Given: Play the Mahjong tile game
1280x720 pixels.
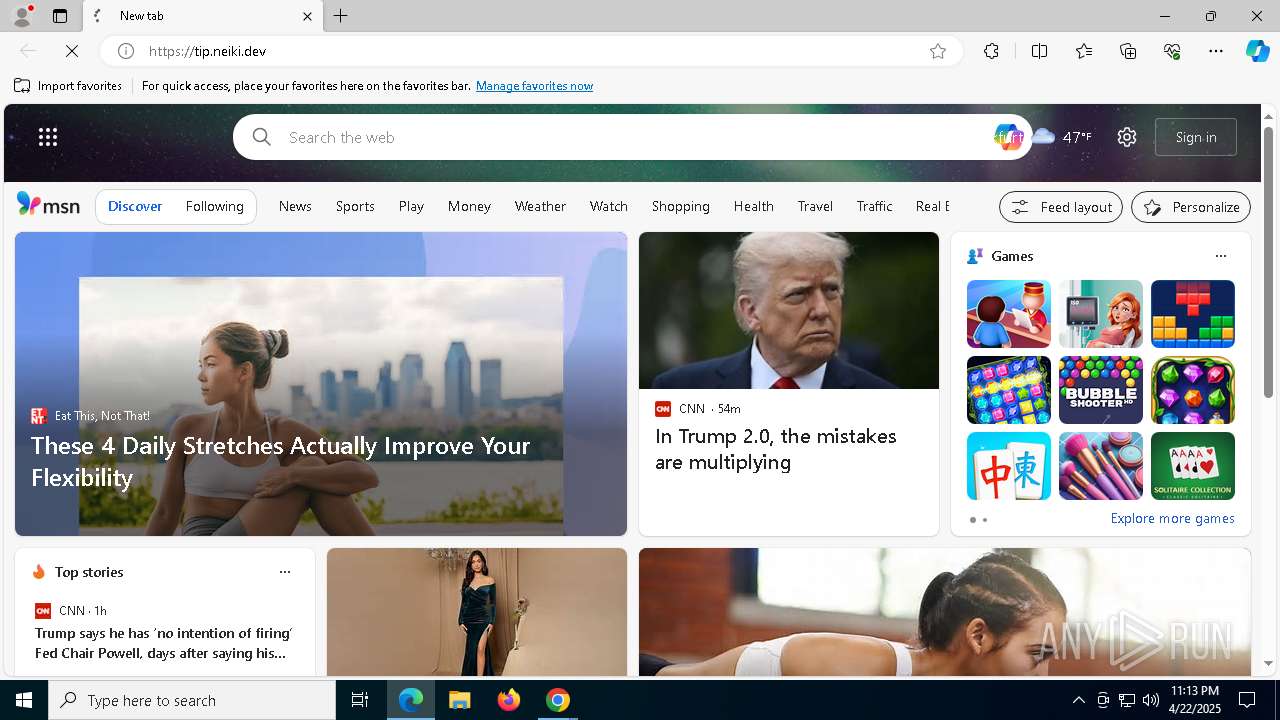Looking at the screenshot, I should click(x=1009, y=466).
